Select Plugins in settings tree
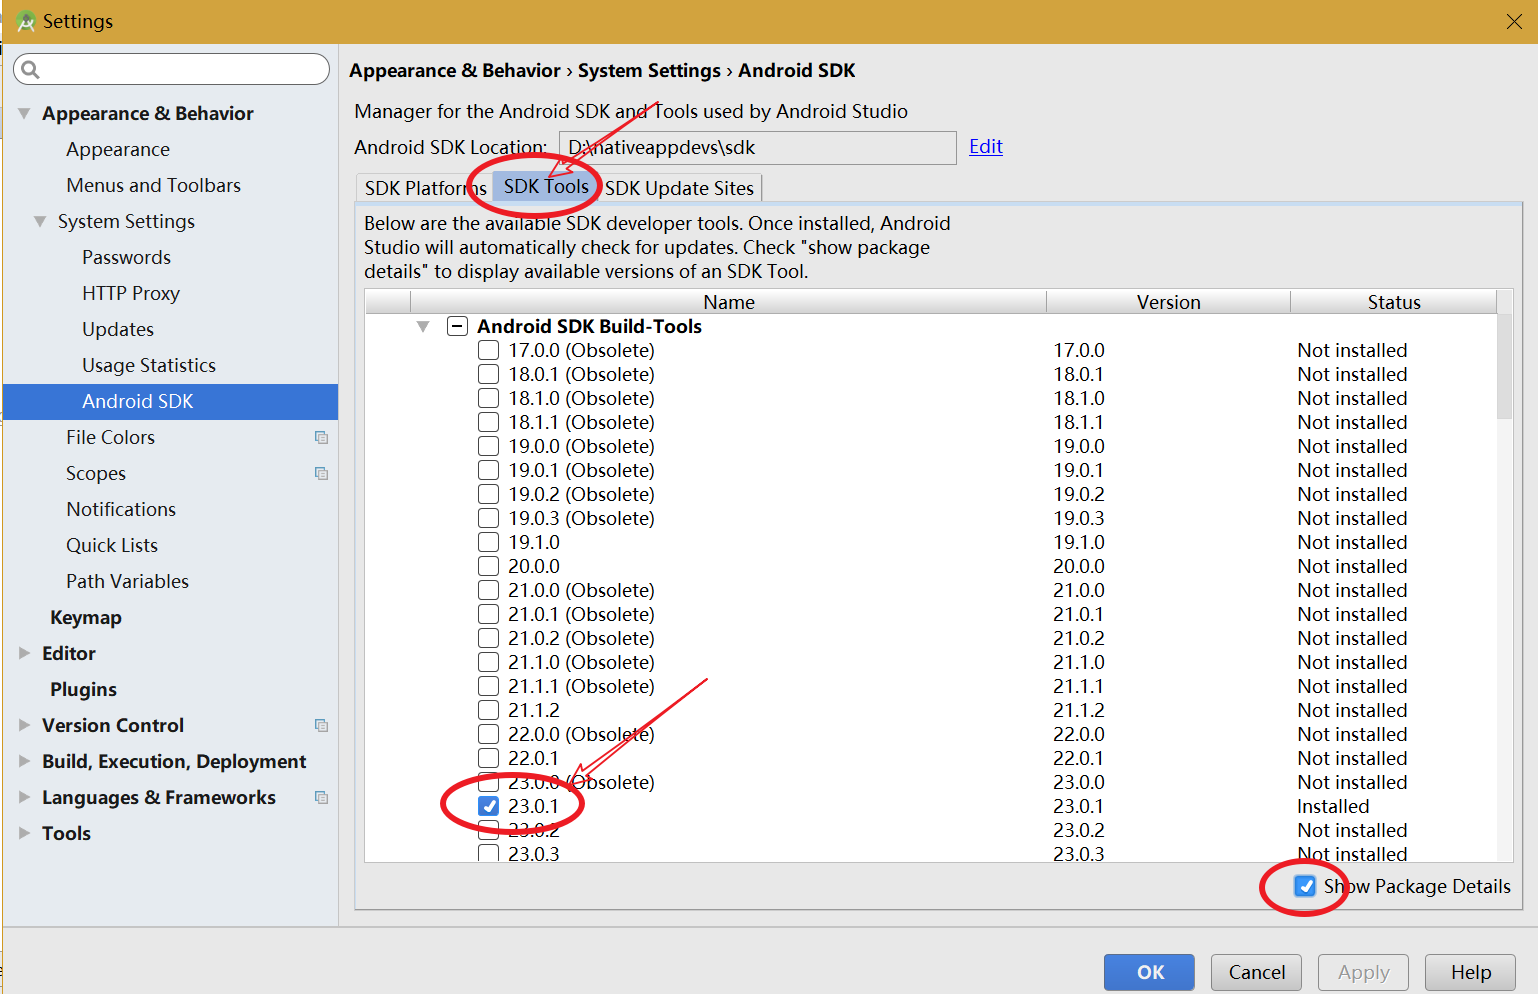Viewport: 1538px width, 994px height. pyautogui.click(x=83, y=689)
